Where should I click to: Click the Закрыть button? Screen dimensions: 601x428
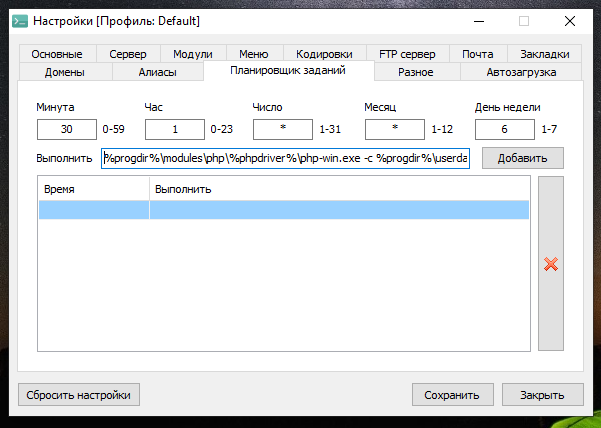tap(542, 394)
